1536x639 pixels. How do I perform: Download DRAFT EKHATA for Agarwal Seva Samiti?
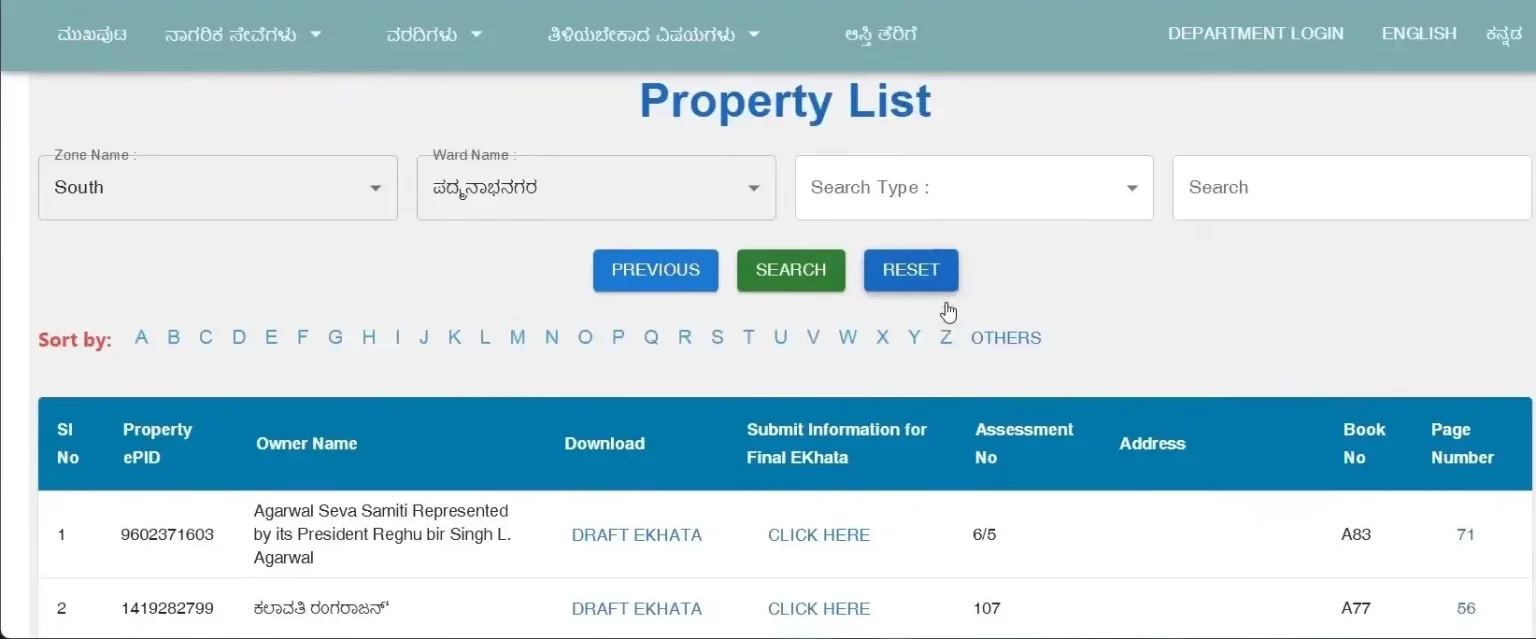[637, 535]
